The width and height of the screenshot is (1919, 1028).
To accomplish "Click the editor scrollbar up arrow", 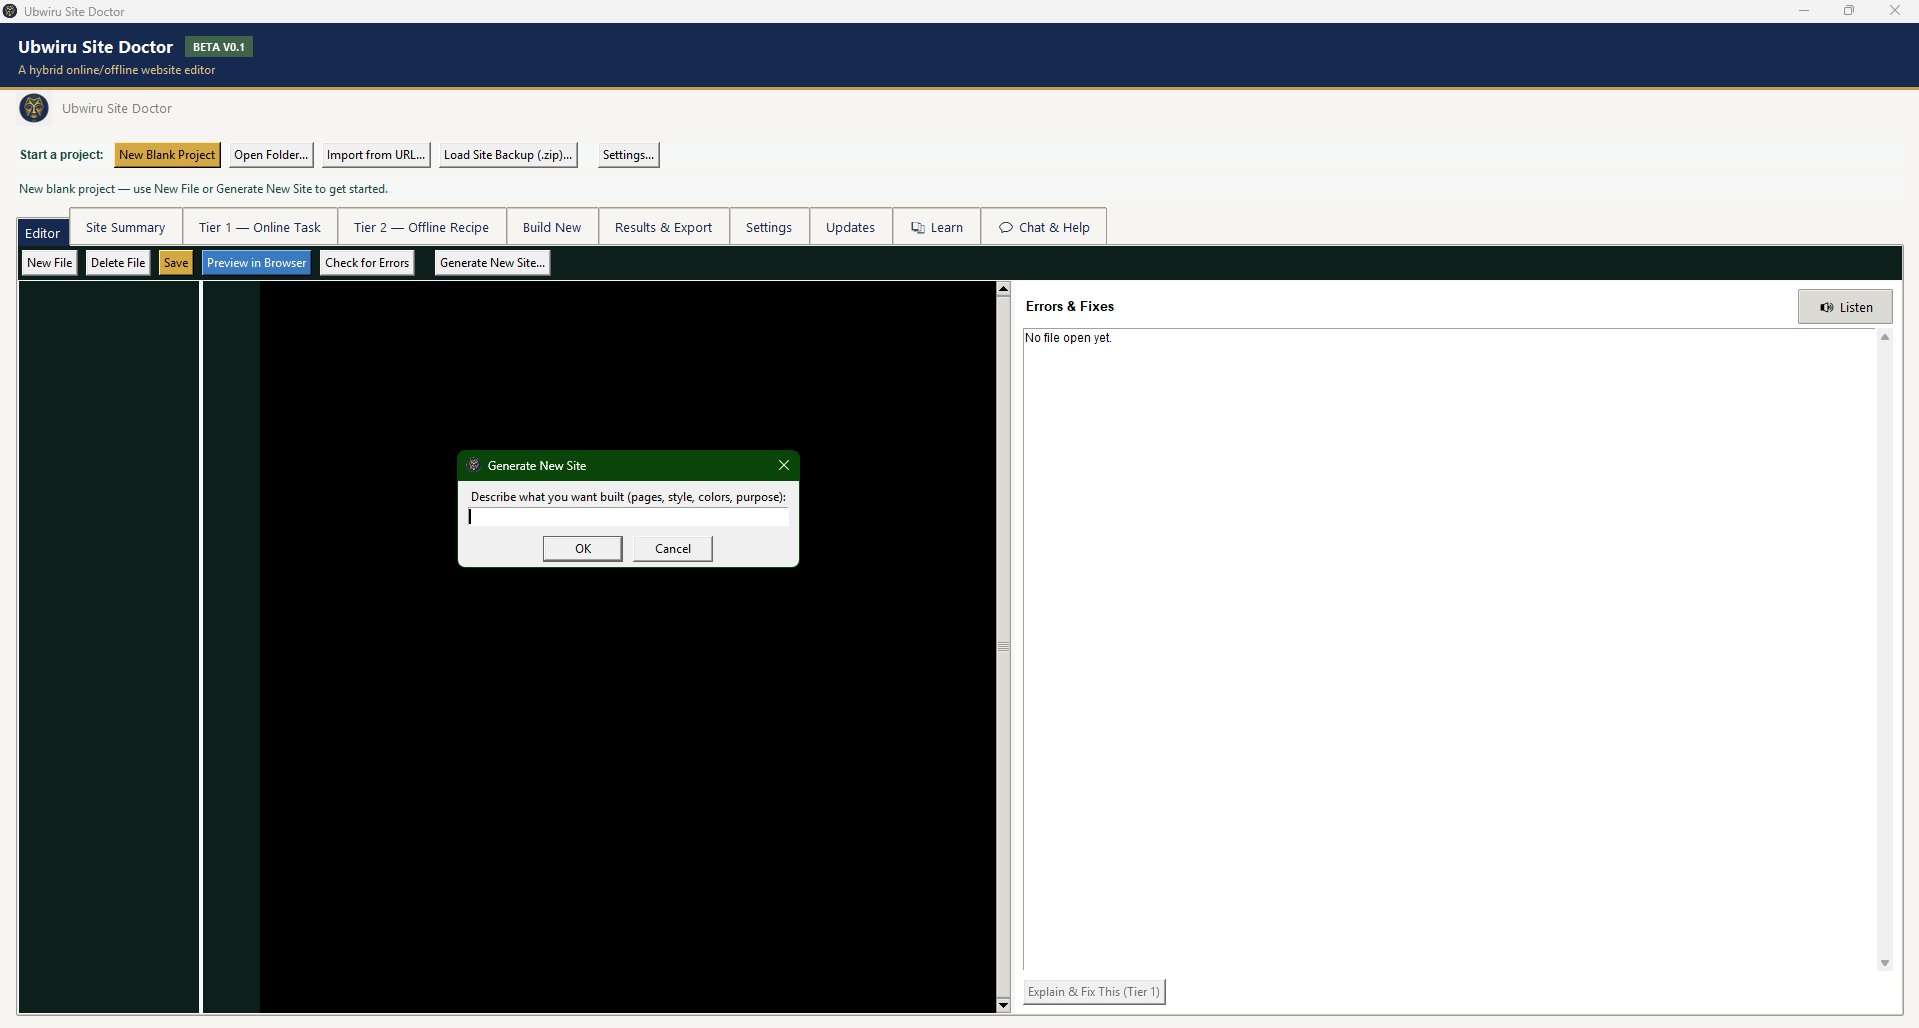I will point(1003,289).
